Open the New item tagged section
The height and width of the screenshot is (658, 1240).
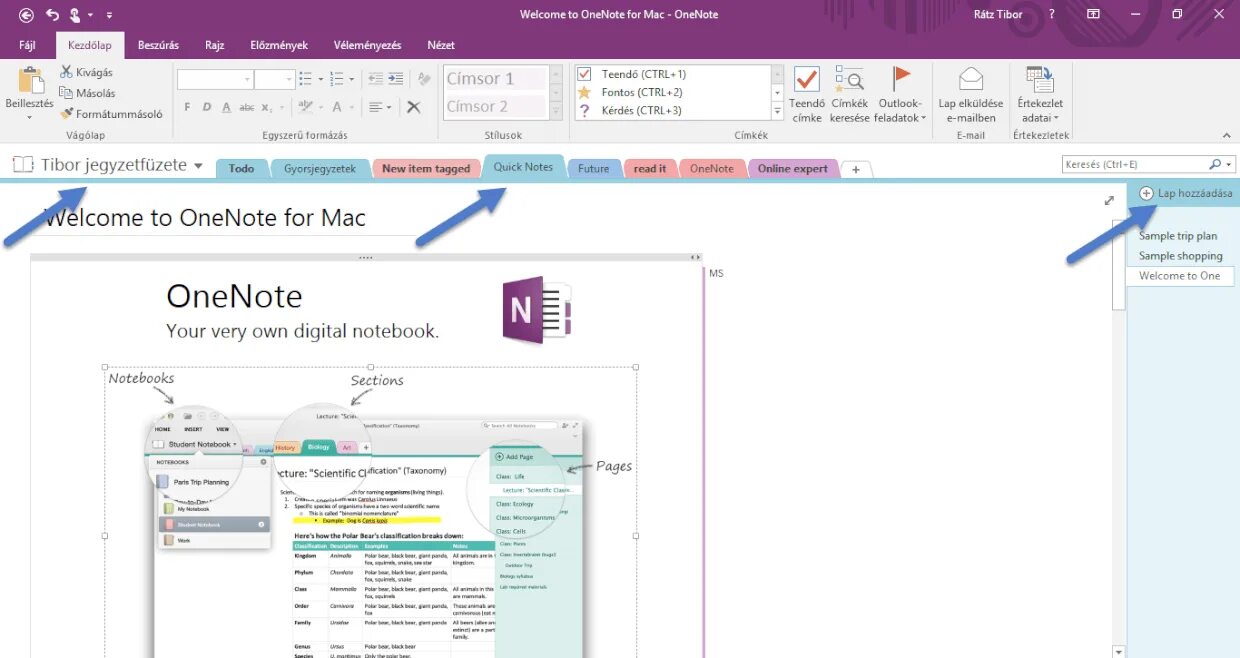click(426, 168)
